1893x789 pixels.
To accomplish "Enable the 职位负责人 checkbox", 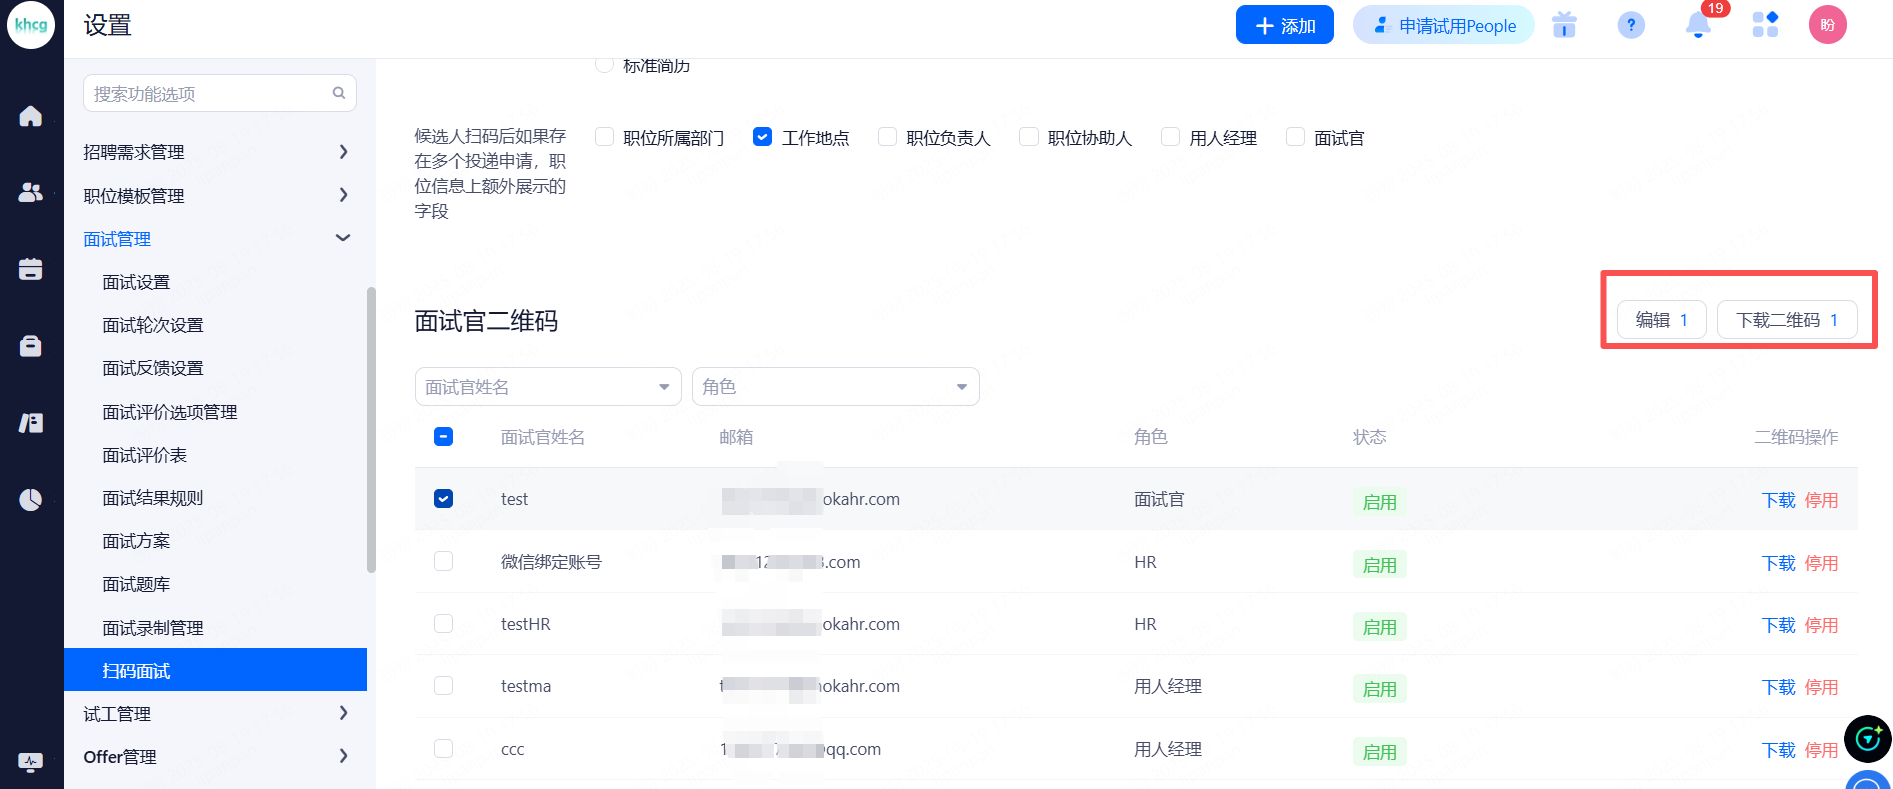I will click(x=887, y=137).
